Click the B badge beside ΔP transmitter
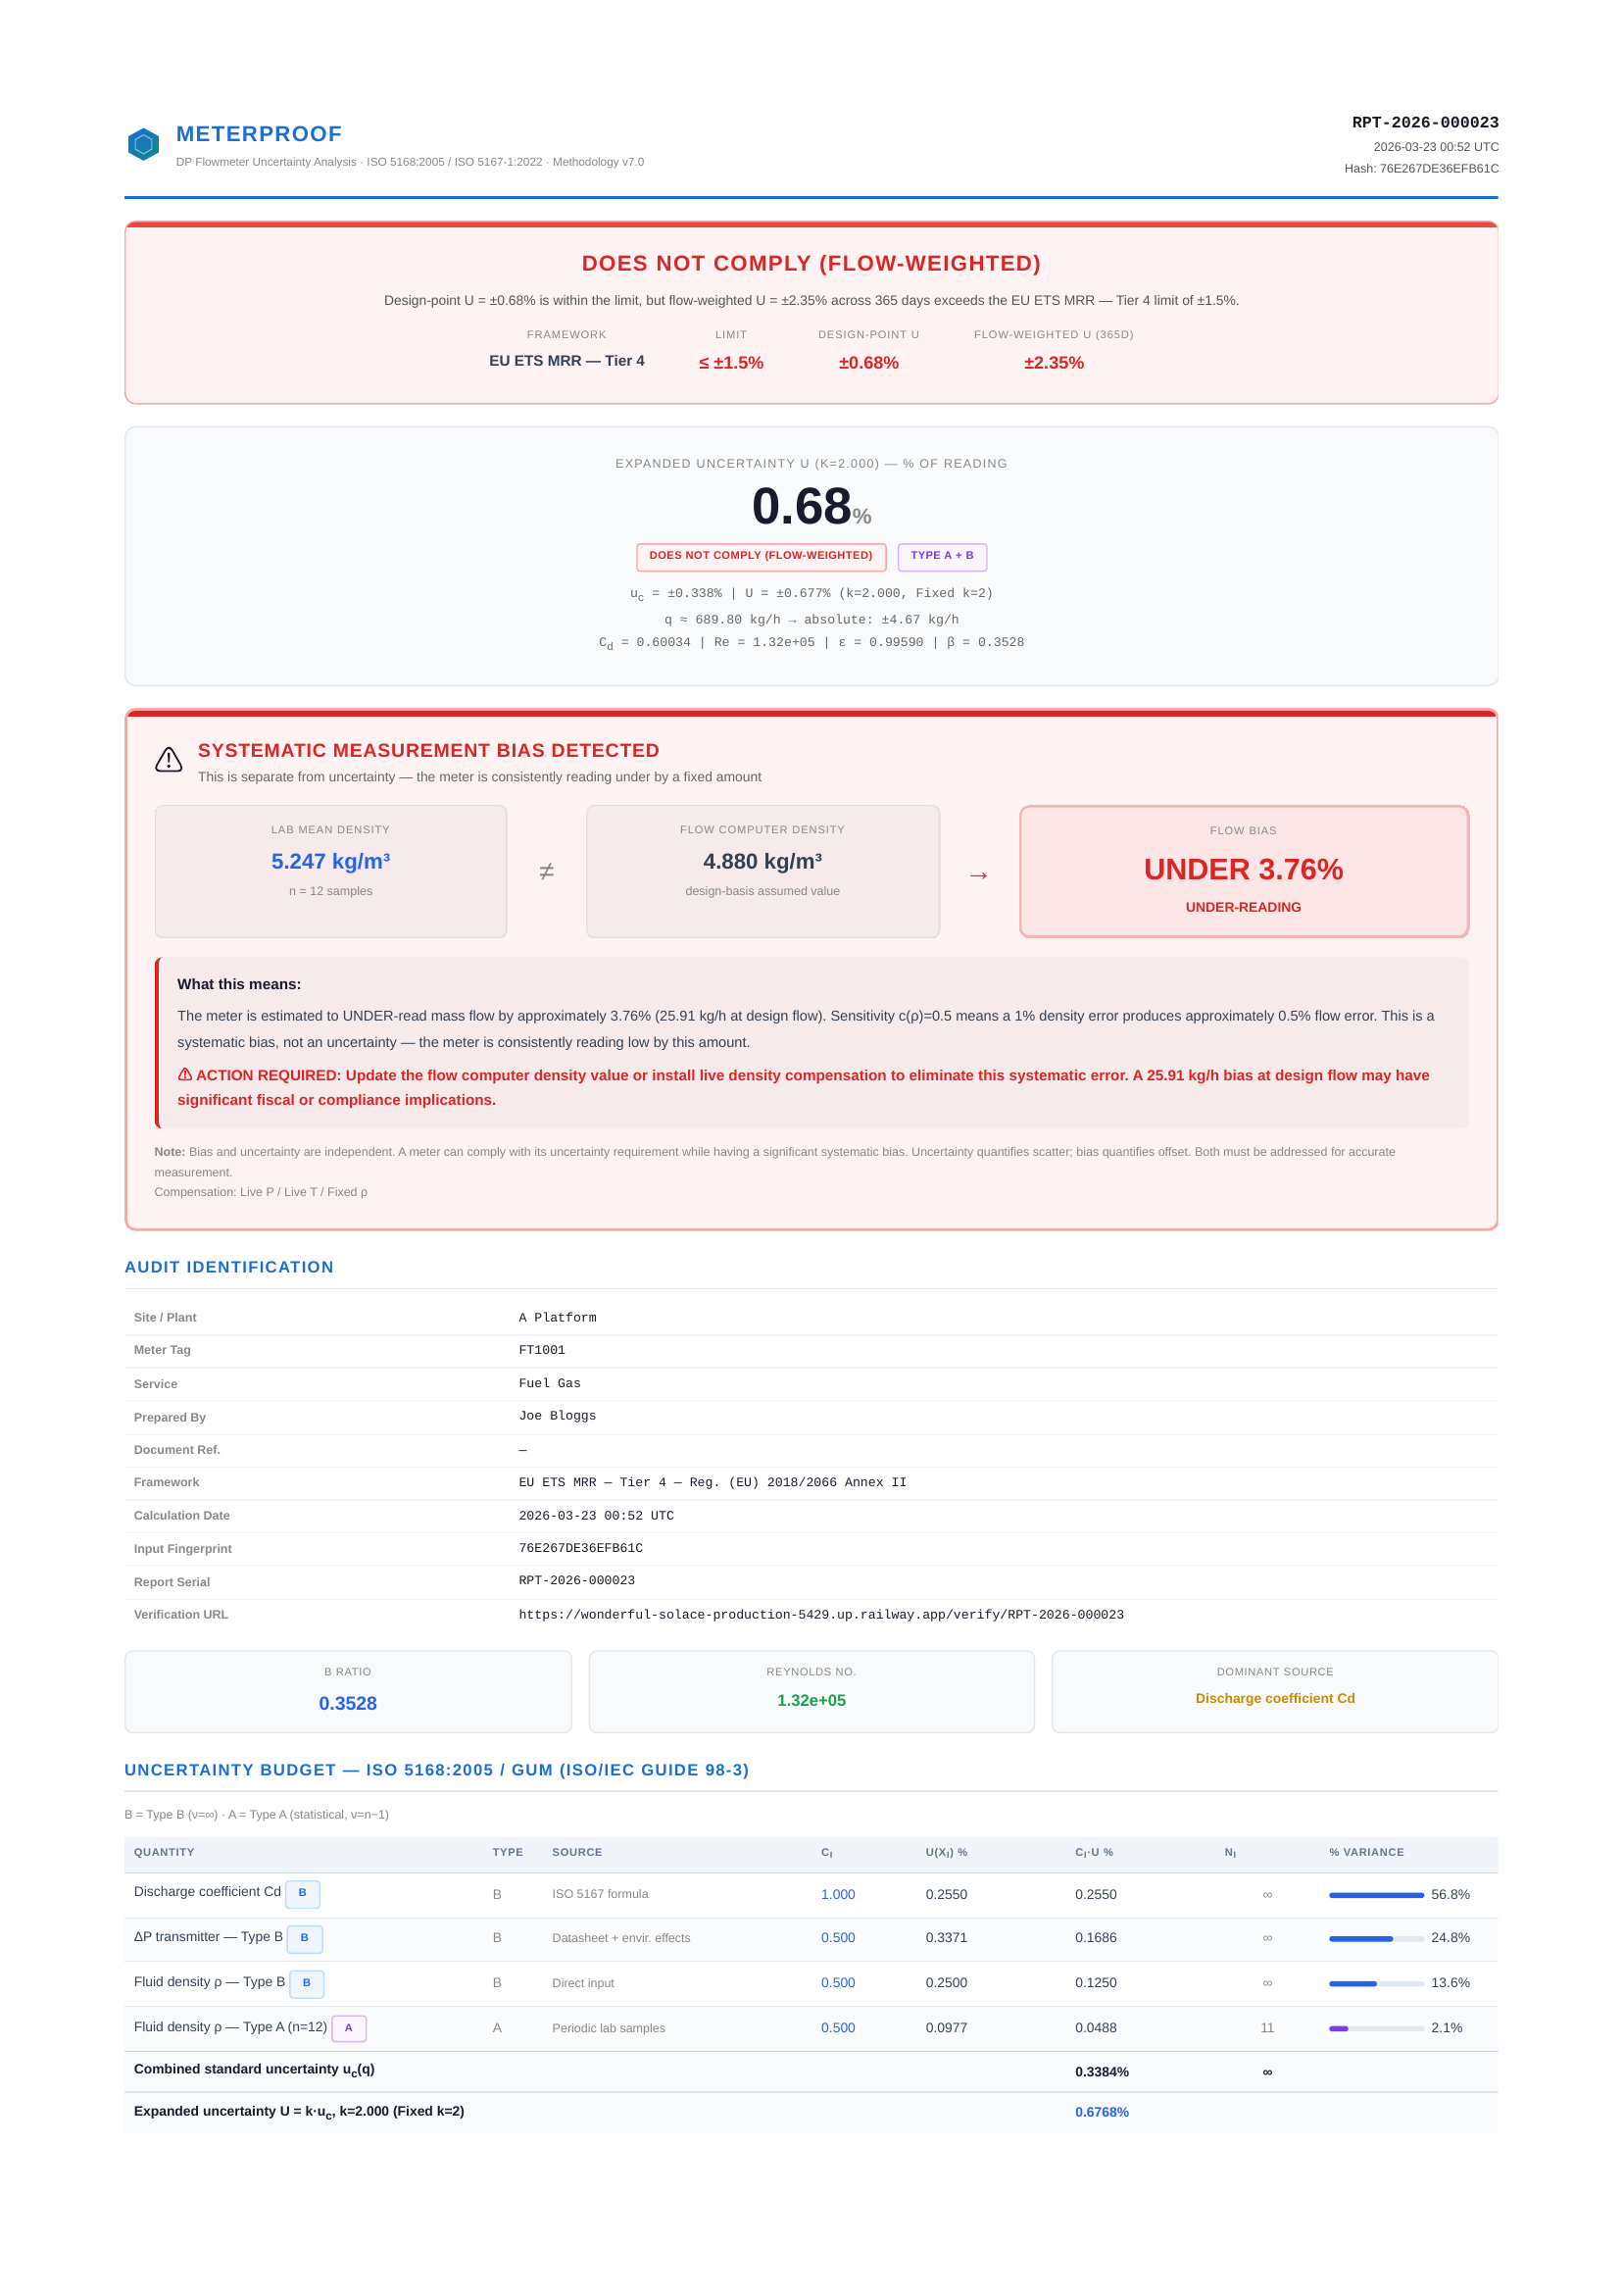This screenshot has height=2296, width=1623. pyautogui.click(x=304, y=1938)
